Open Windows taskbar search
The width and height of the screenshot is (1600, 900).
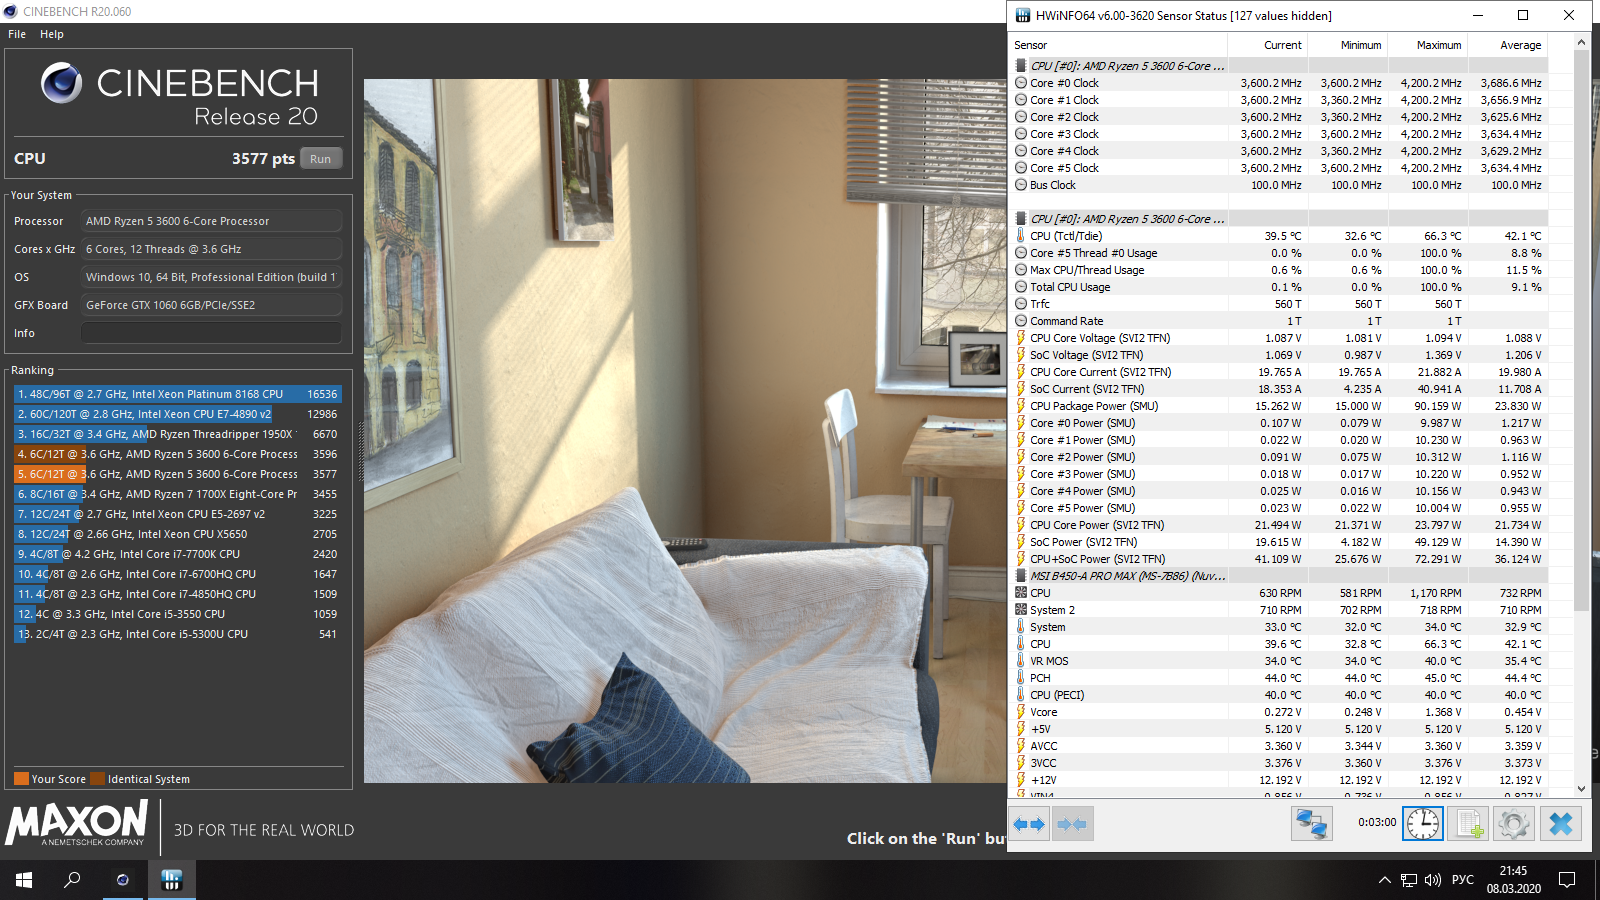72,880
